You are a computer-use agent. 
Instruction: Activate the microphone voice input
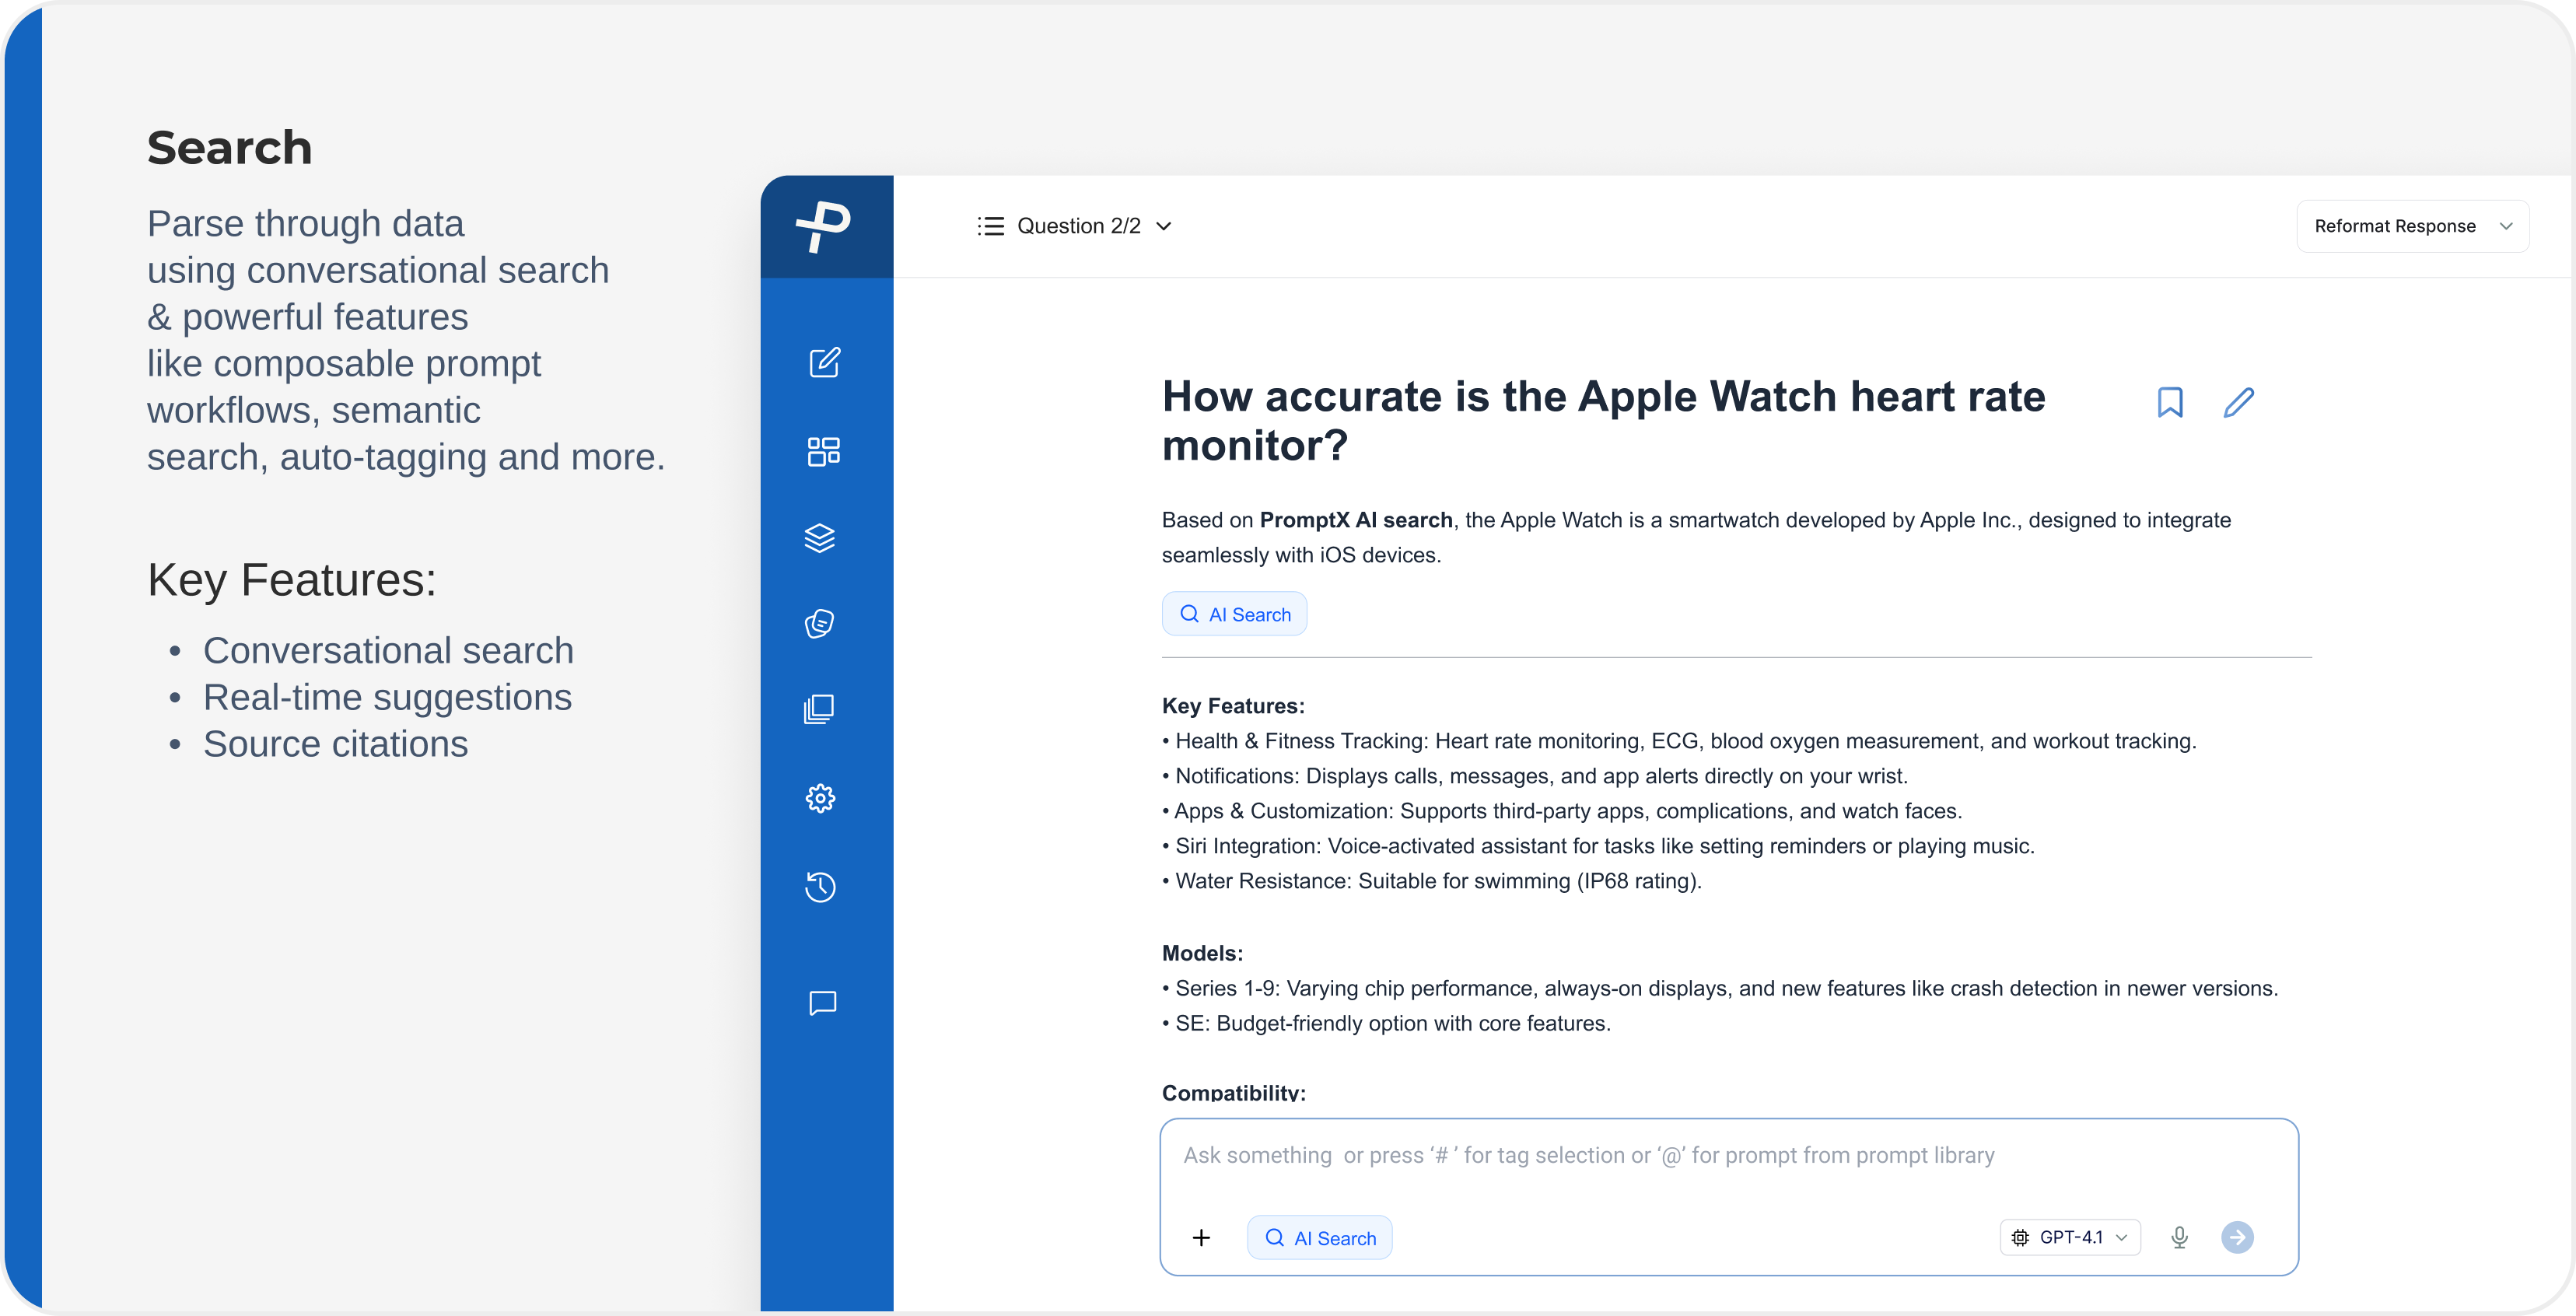click(2180, 1237)
